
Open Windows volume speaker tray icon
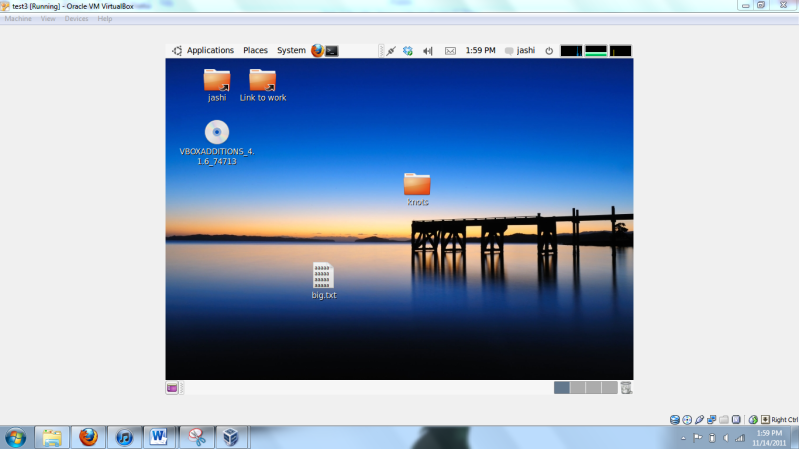[x=726, y=438]
